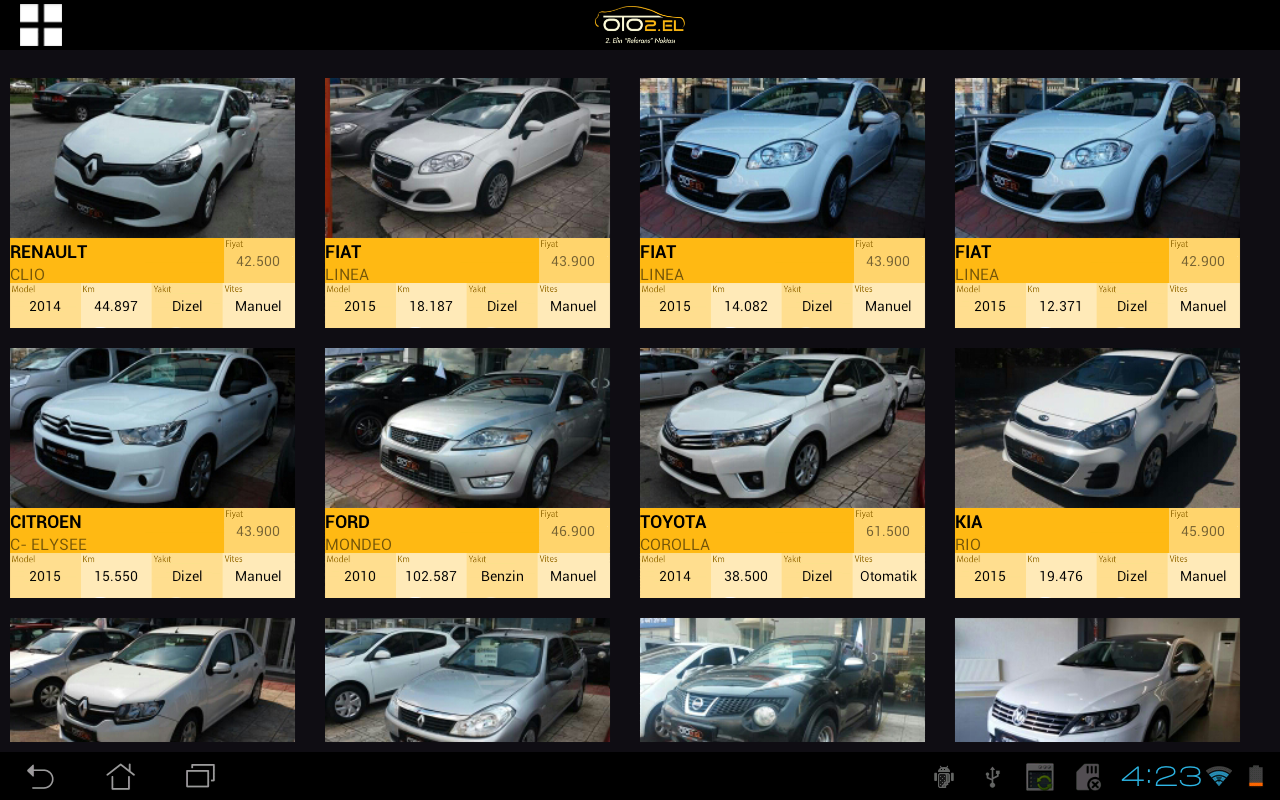The height and width of the screenshot is (800, 1280).
Task: Tap the Mondeo model year 2010
Action: (x=360, y=576)
